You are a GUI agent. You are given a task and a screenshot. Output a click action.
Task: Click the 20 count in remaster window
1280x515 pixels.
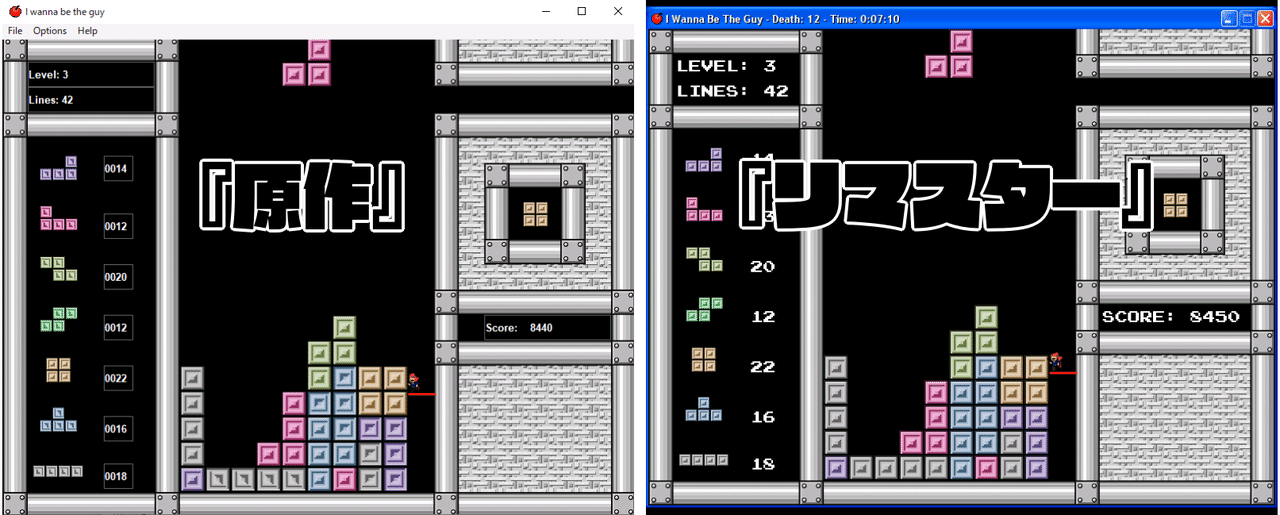pos(762,266)
